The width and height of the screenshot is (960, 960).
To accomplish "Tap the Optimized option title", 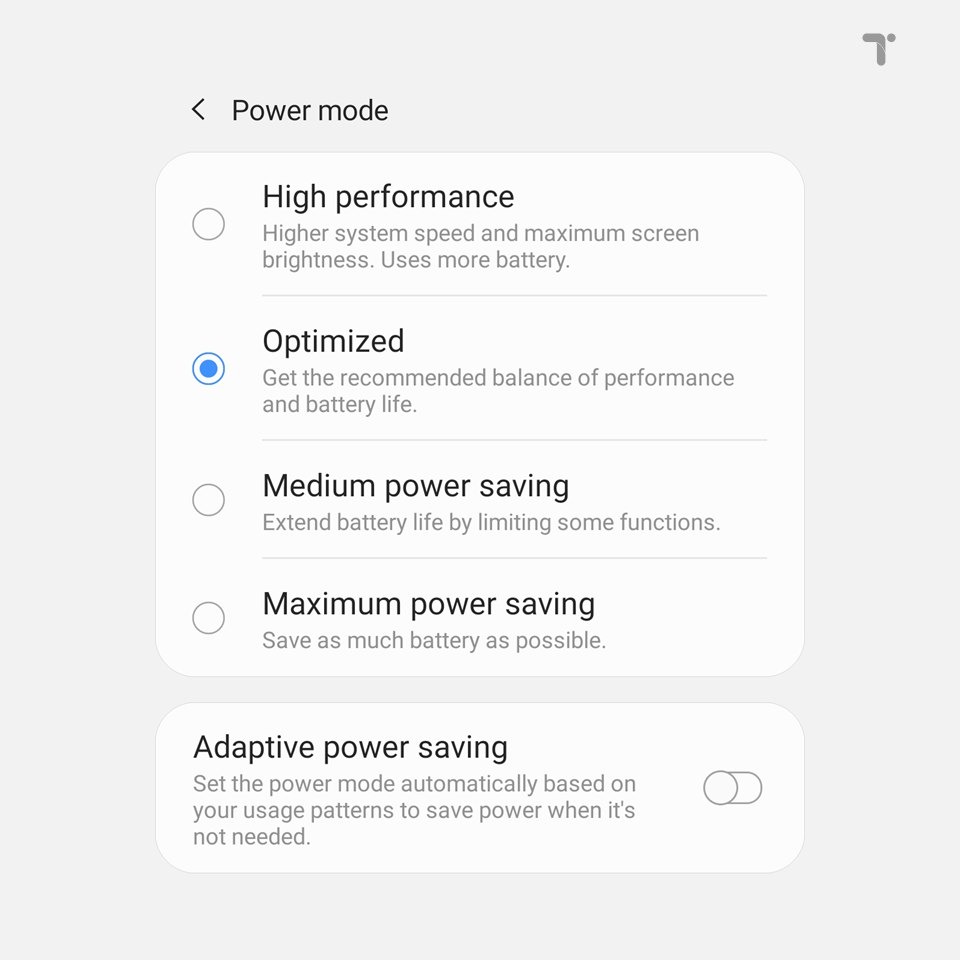I will [333, 341].
